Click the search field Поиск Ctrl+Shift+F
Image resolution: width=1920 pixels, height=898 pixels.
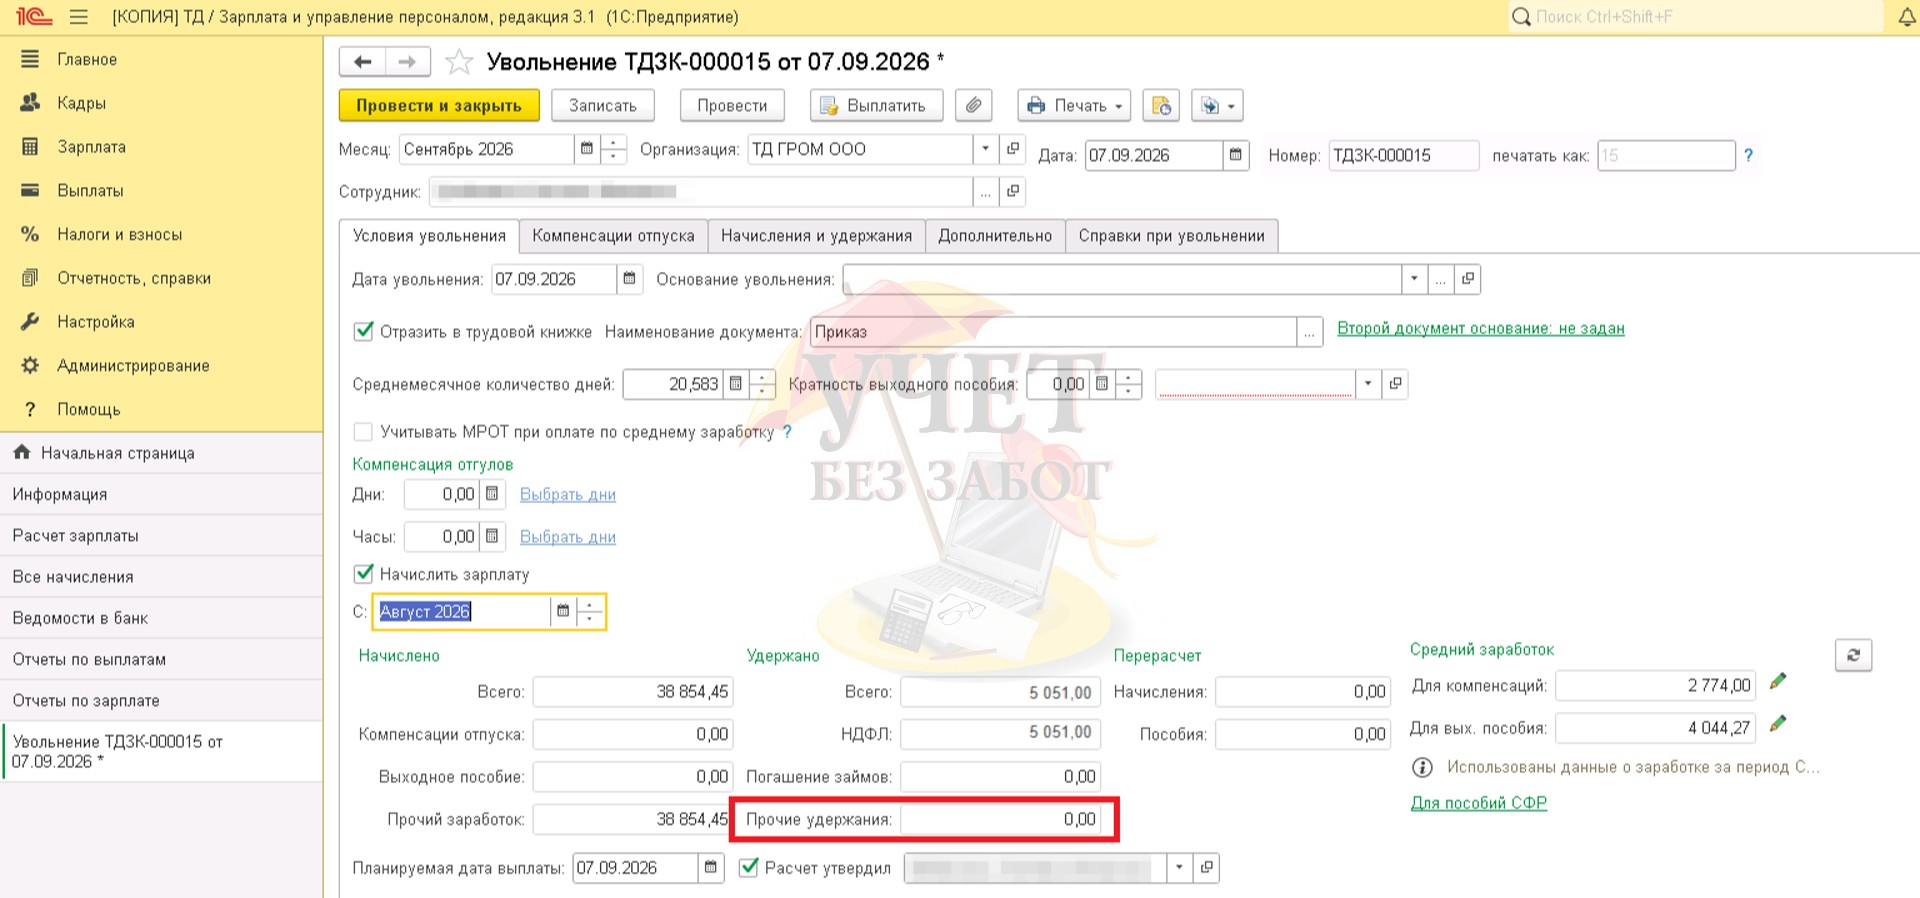(1696, 17)
